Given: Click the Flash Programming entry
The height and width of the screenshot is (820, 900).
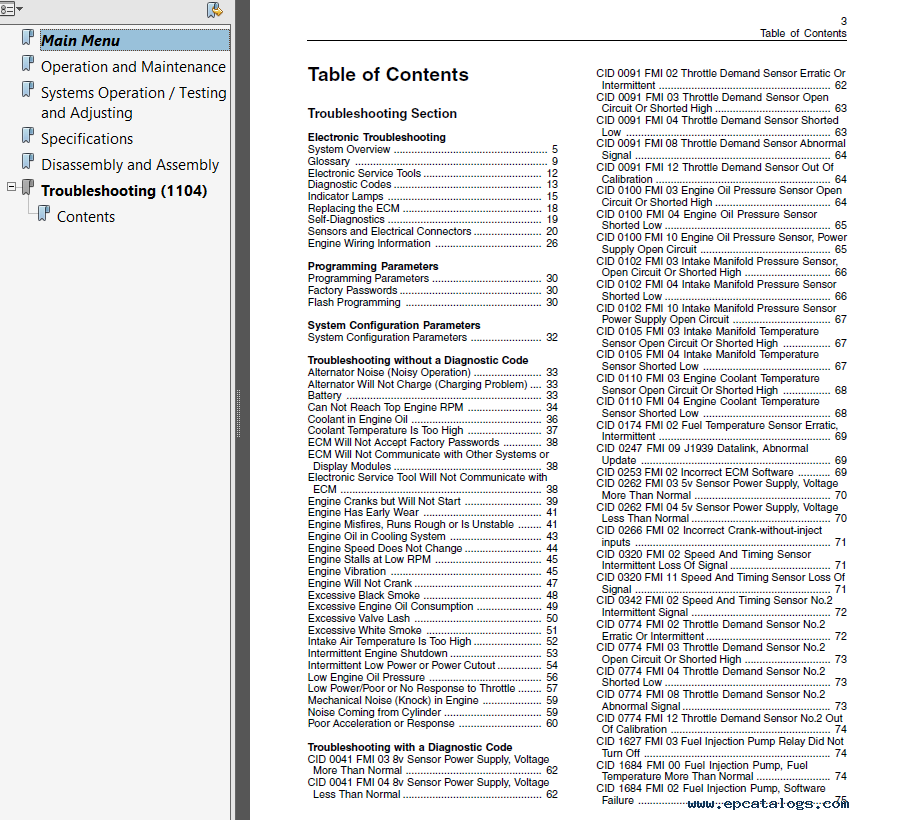Looking at the screenshot, I should [x=432, y=302].
